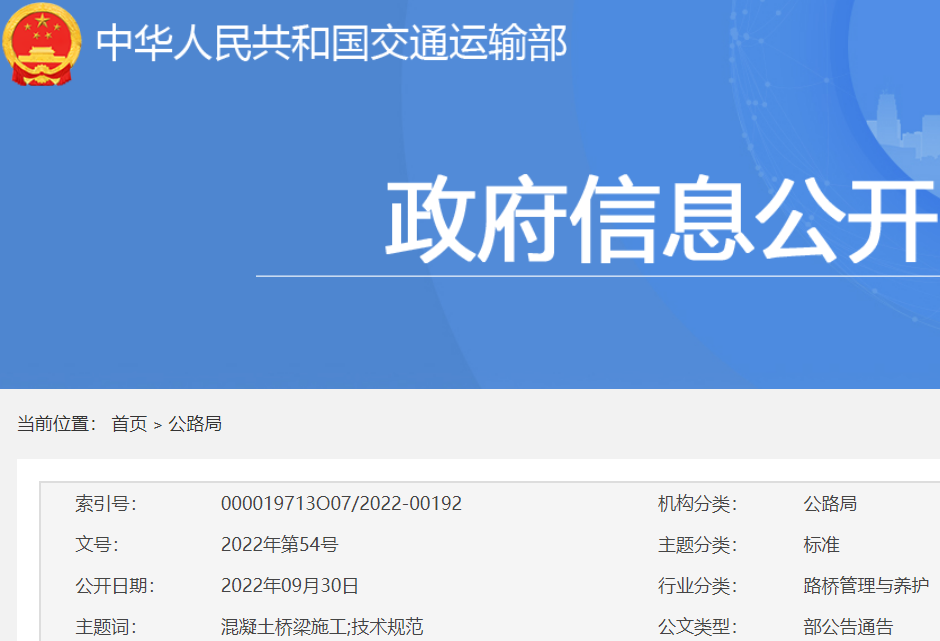This screenshot has height=641, width=940.
Task: Select the 当前位置 breadcrumb label
Action: point(56,424)
